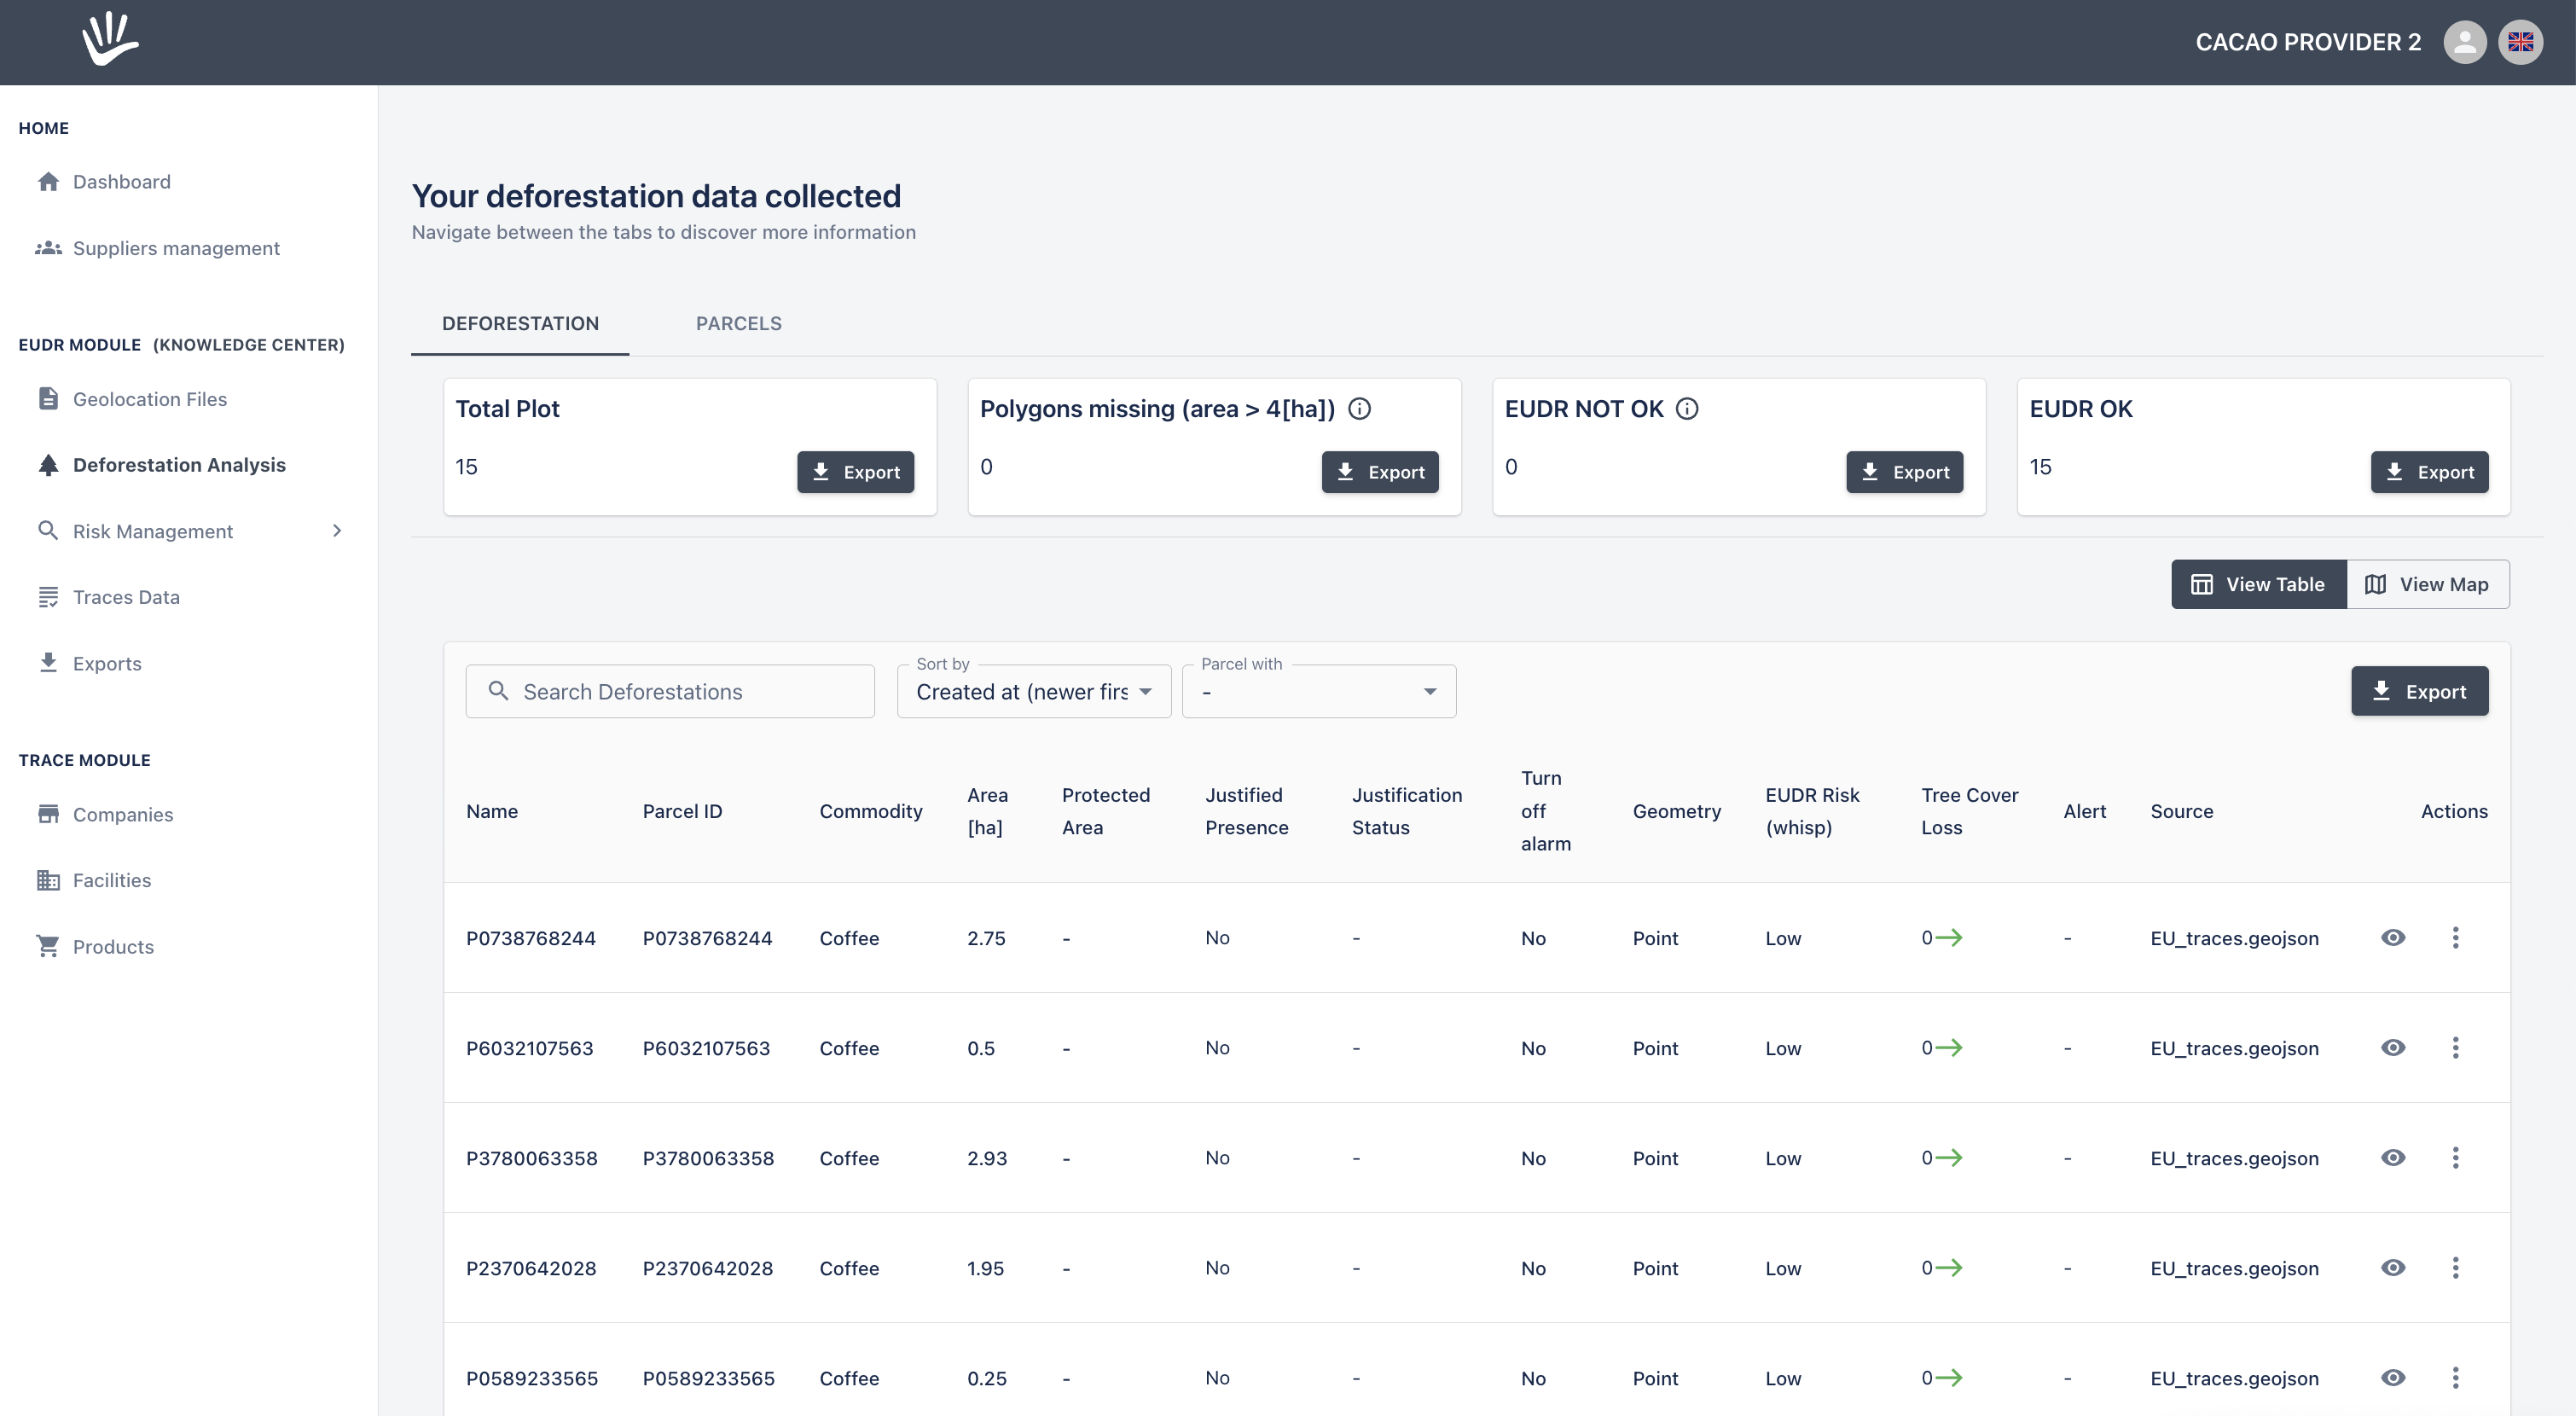Open the Parcel with filter dropdown
This screenshot has height=1416, width=2576.
coord(1318,691)
